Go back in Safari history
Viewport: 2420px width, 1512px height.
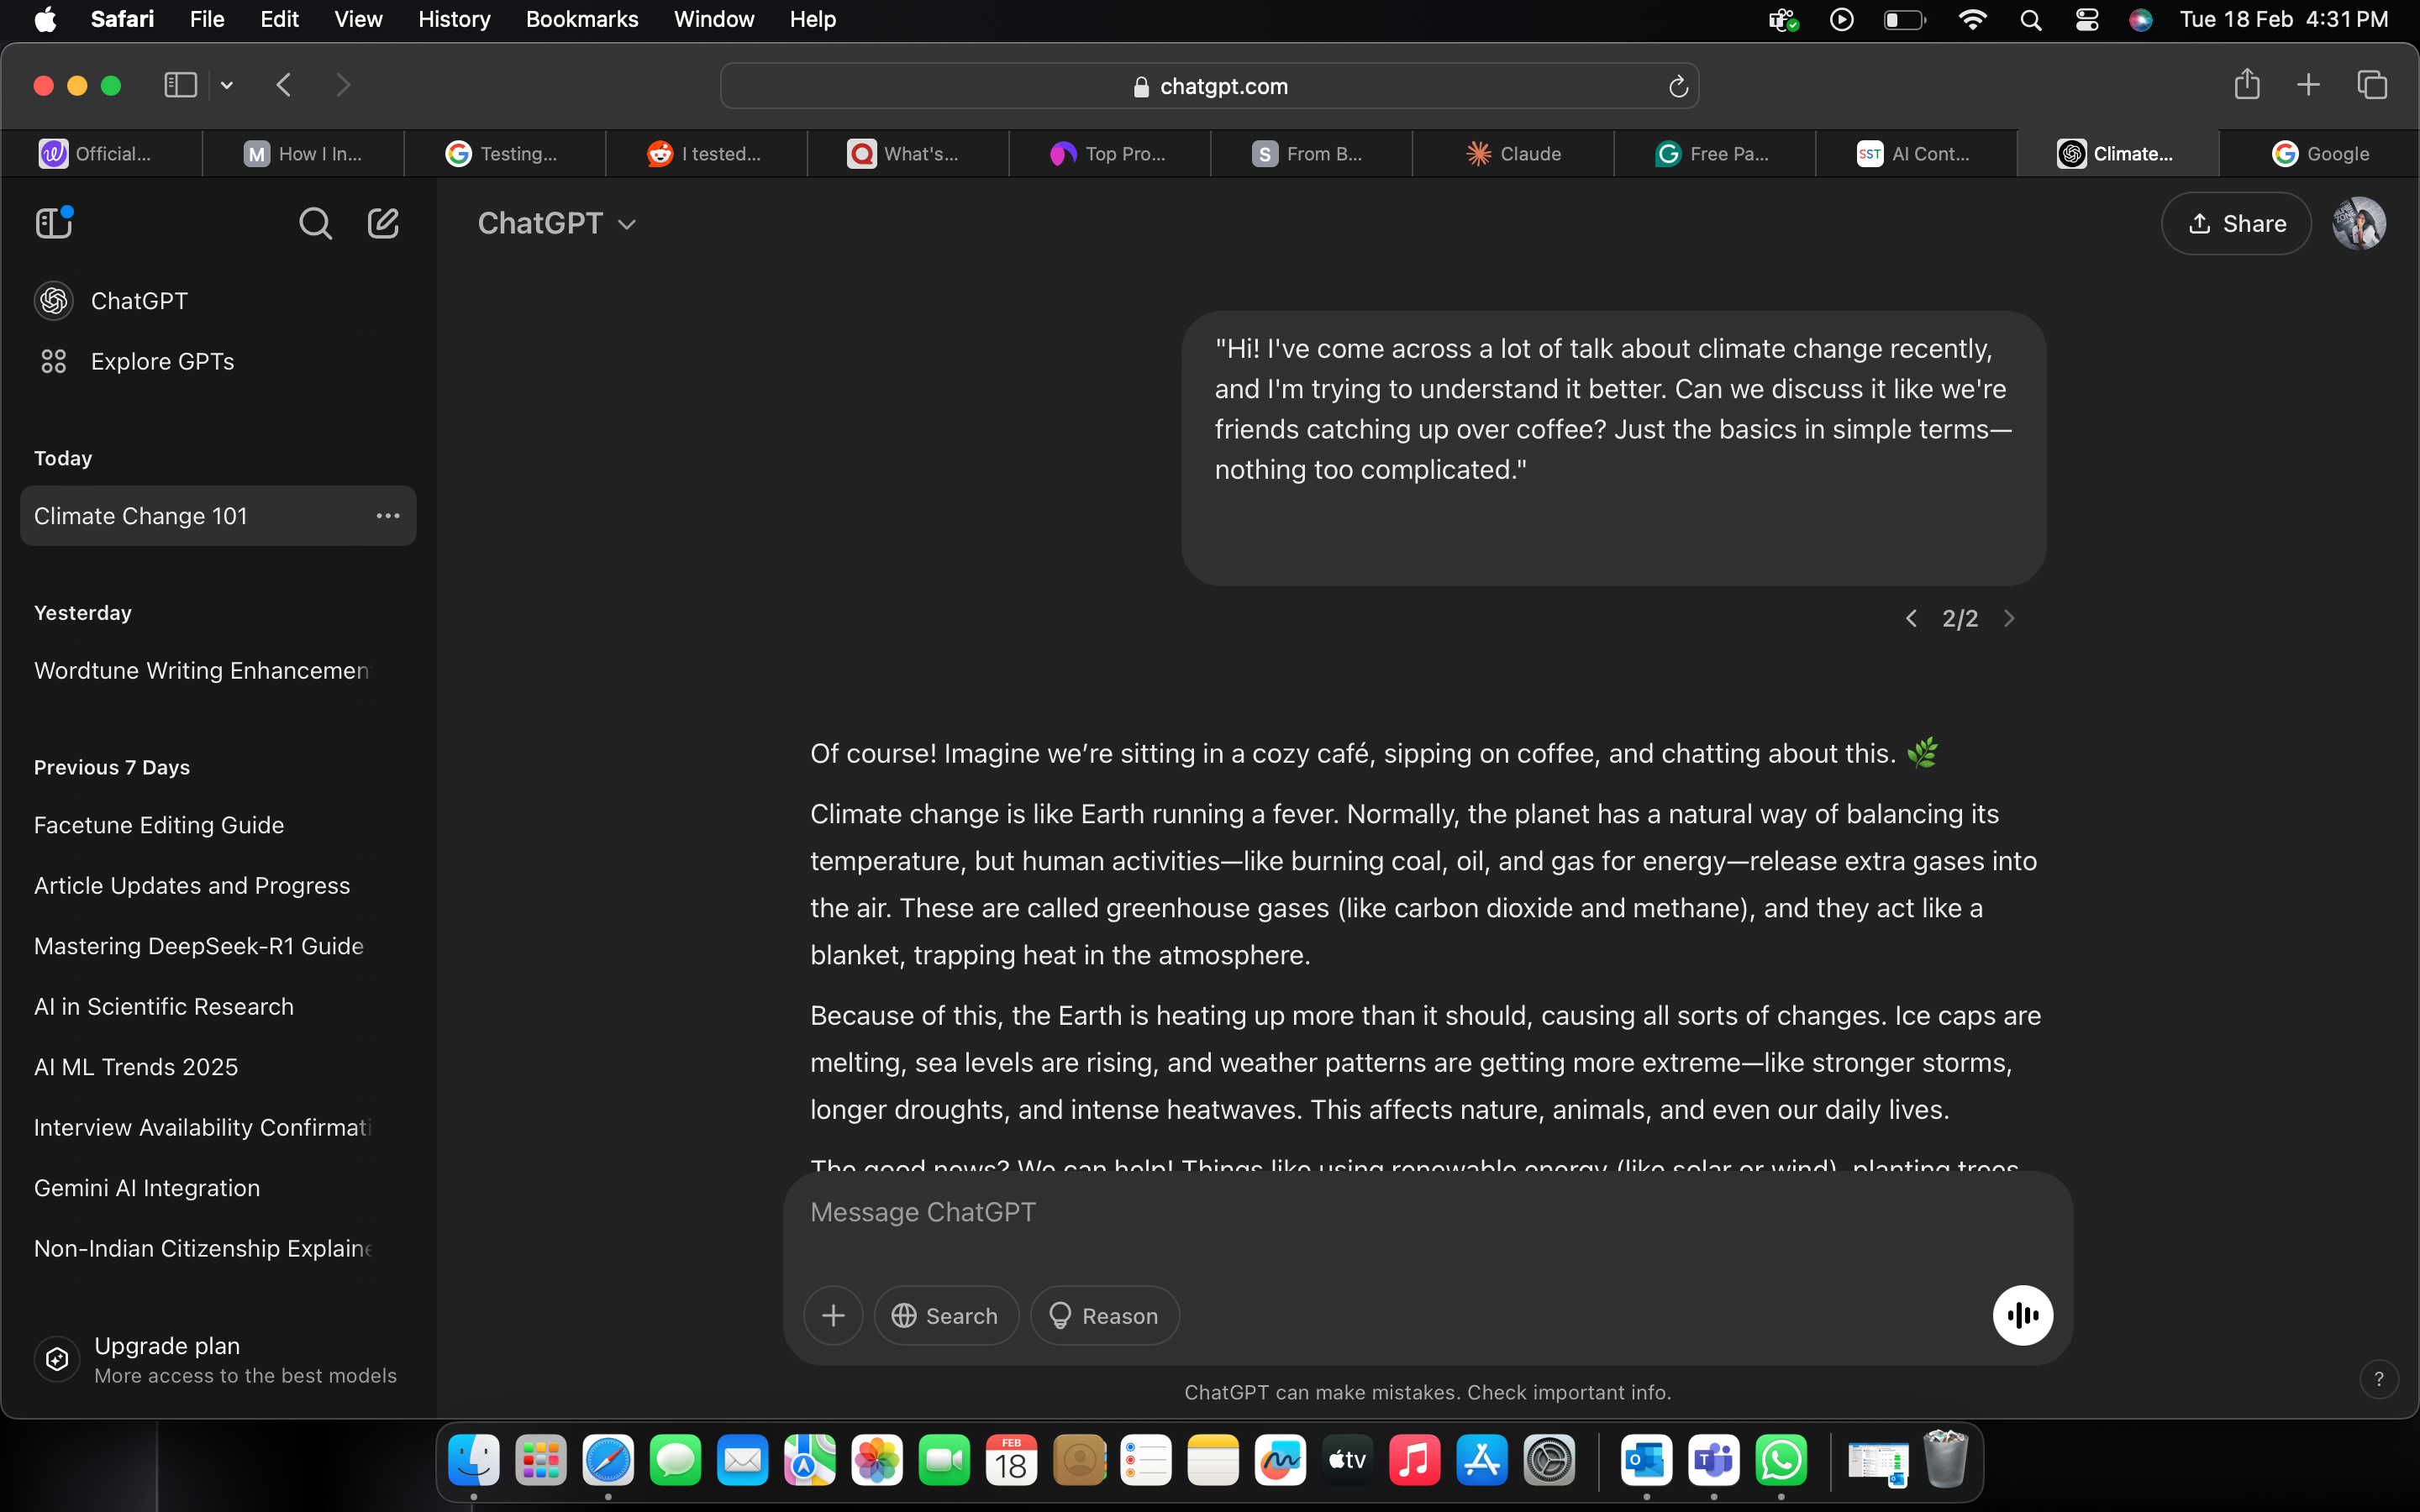point(284,85)
